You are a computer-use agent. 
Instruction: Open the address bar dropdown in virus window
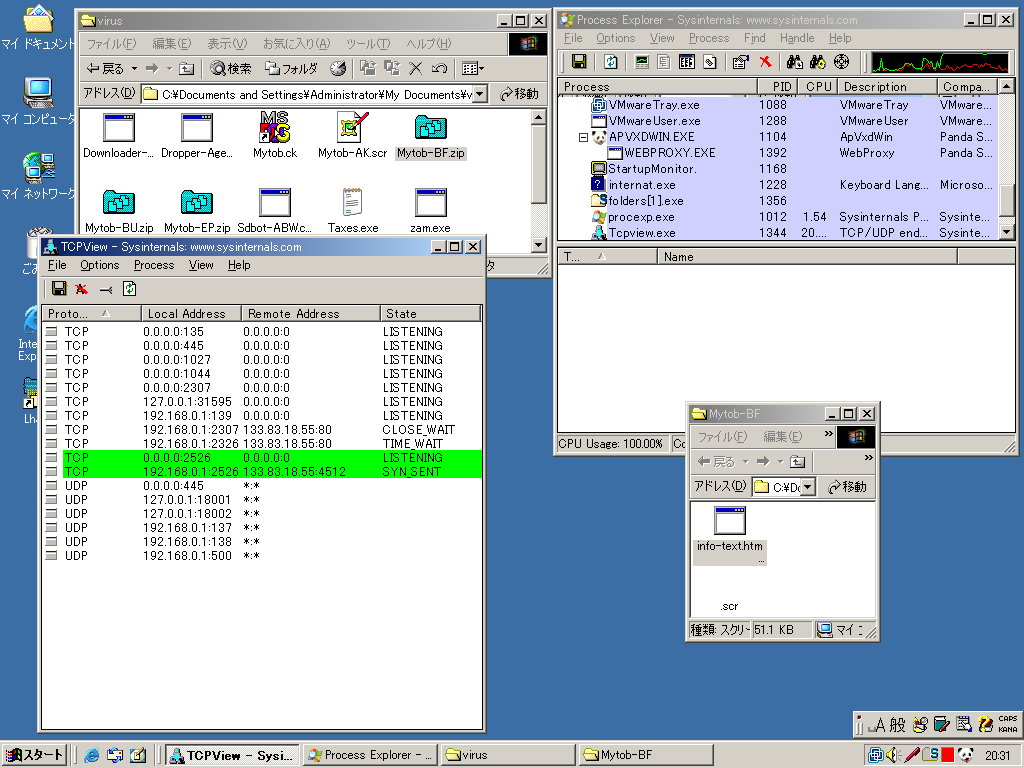coord(479,94)
